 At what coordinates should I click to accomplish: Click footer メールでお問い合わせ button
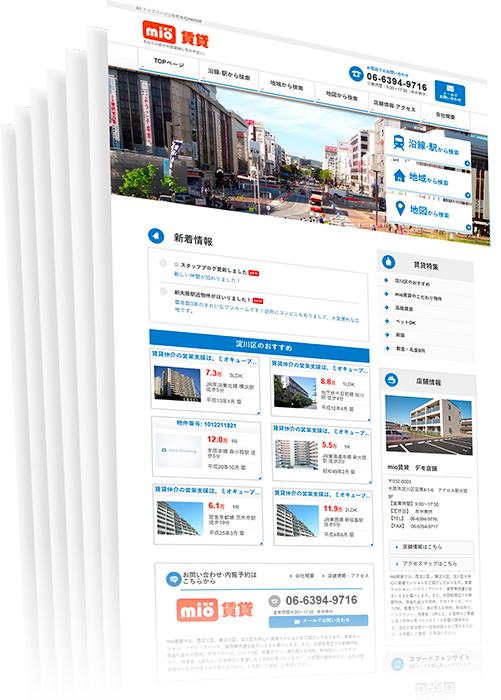pos(319,621)
